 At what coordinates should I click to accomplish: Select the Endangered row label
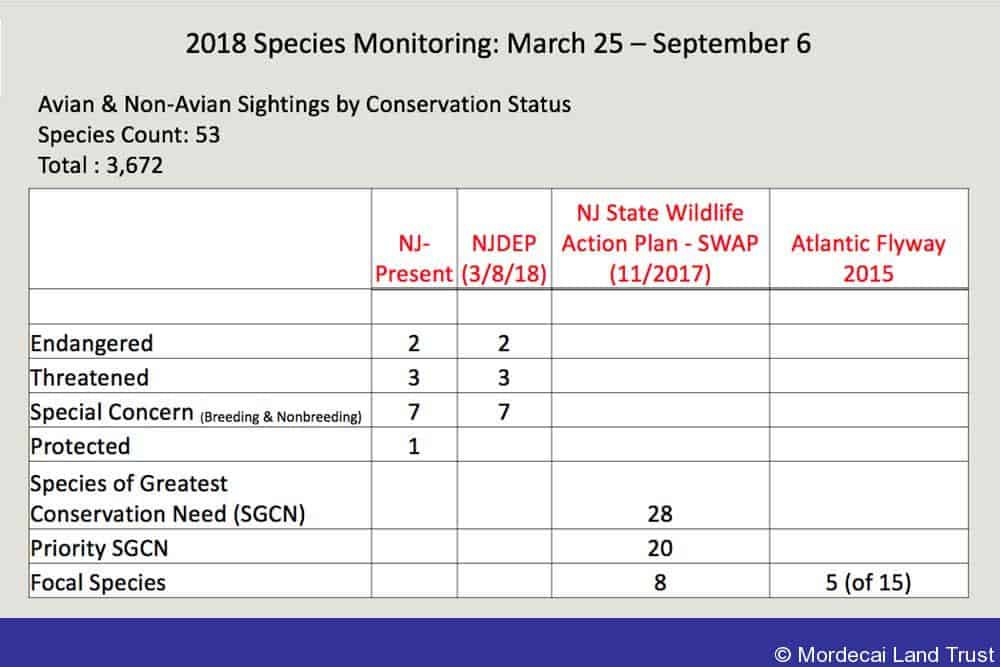tap(91, 343)
